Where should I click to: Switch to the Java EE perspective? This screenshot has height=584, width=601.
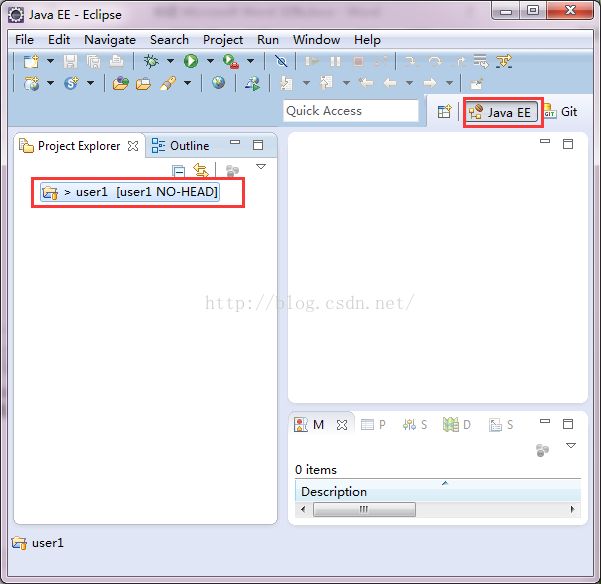click(501, 112)
